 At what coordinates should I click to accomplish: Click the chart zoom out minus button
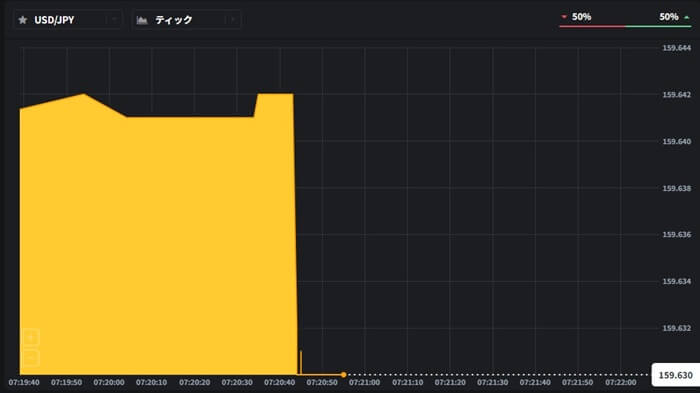click(x=30, y=358)
